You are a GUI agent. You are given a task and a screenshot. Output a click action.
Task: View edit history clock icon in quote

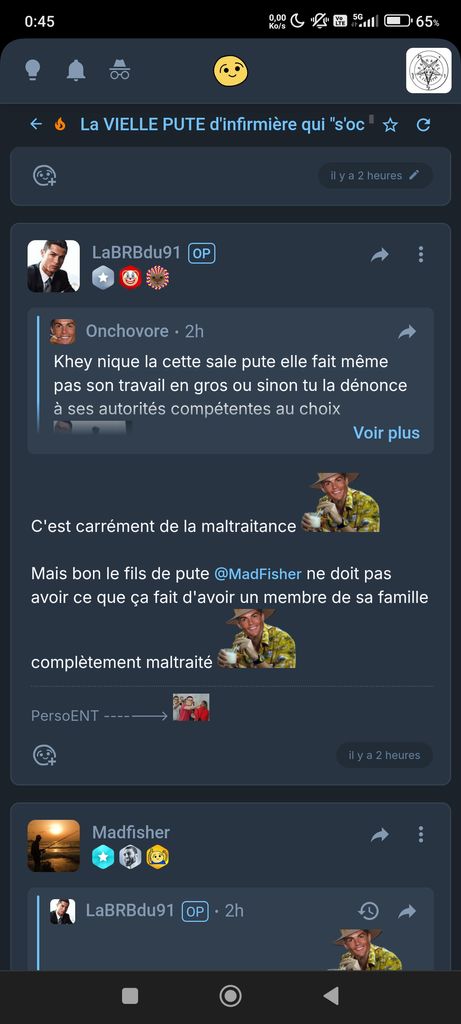[369, 910]
